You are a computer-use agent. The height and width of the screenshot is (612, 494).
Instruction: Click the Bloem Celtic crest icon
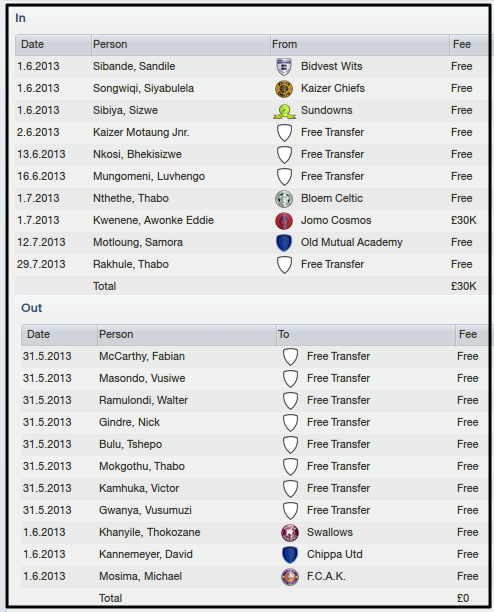coord(284,199)
